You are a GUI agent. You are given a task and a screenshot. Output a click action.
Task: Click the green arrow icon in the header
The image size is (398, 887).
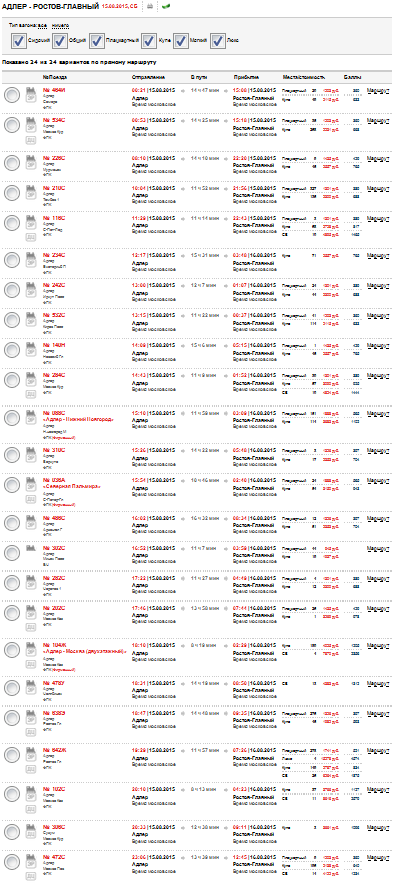click(165, 7)
